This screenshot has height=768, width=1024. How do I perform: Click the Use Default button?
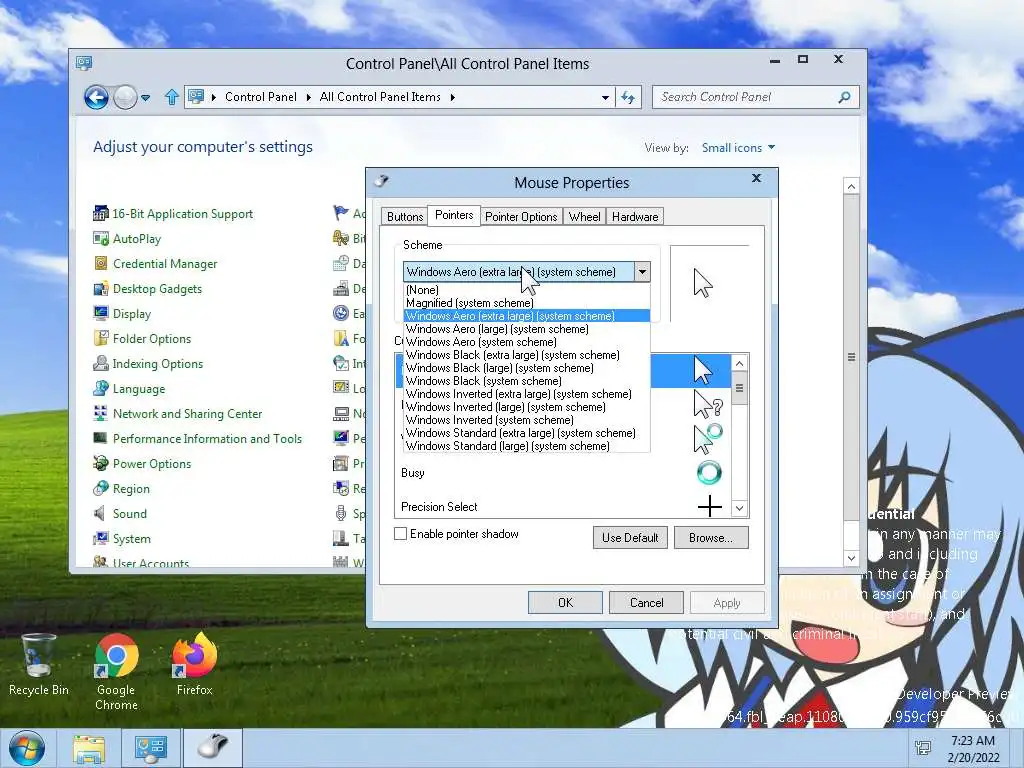pos(630,537)
